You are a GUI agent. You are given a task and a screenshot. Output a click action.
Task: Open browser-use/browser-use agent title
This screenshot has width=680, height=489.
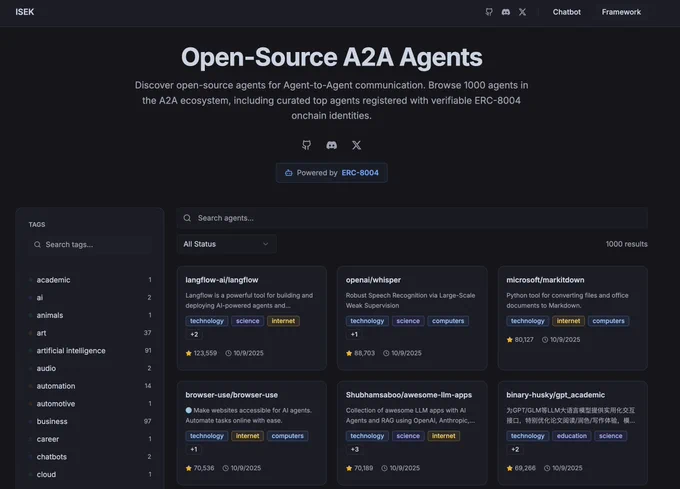(232, 395)
